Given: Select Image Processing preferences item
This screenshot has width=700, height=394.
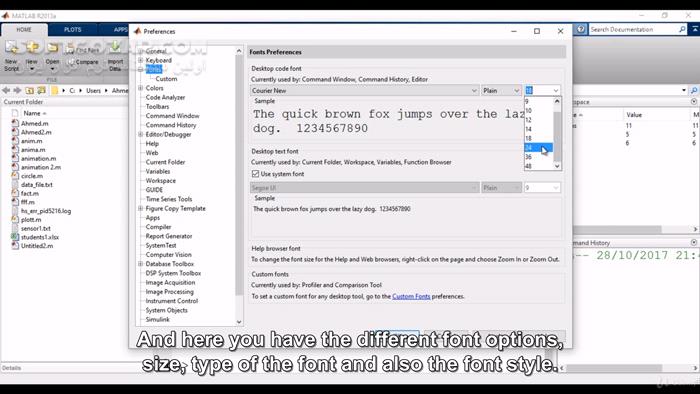Looking at the screenshot, I should (x=170, y=292).
